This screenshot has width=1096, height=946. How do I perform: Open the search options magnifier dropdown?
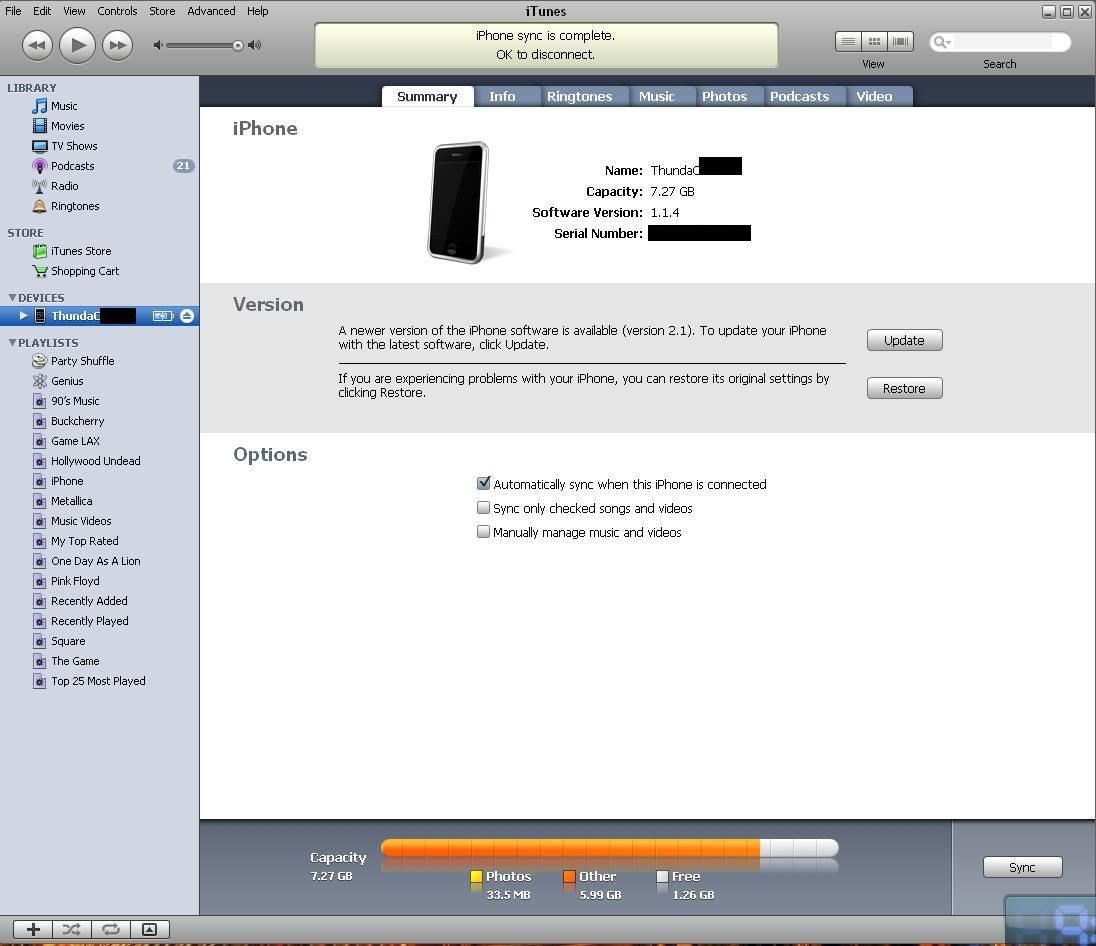[x=942, y=42]
